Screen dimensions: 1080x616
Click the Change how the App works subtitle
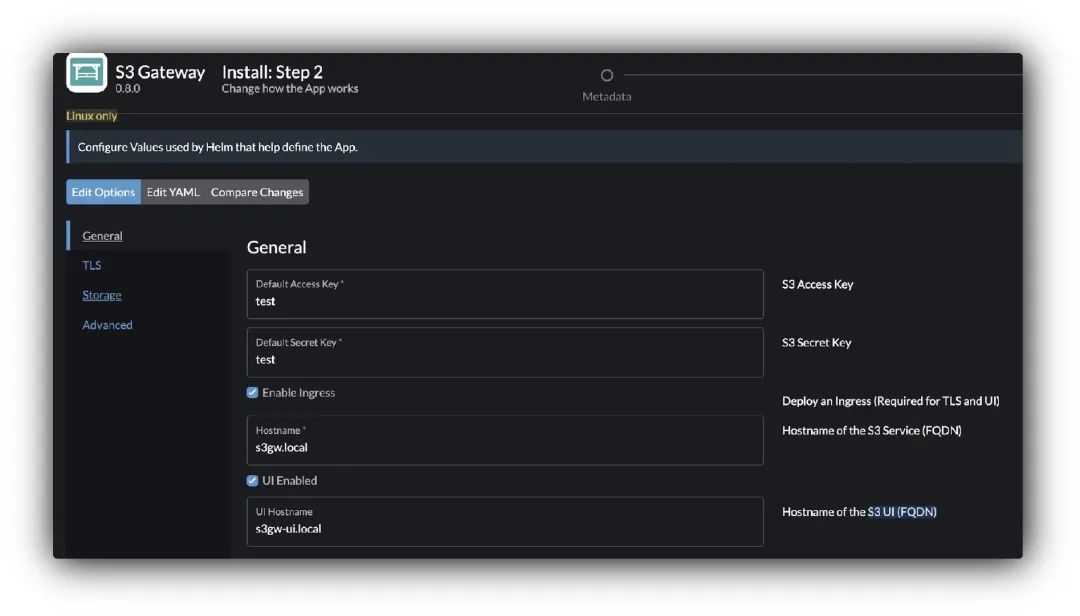click(290, 88)
